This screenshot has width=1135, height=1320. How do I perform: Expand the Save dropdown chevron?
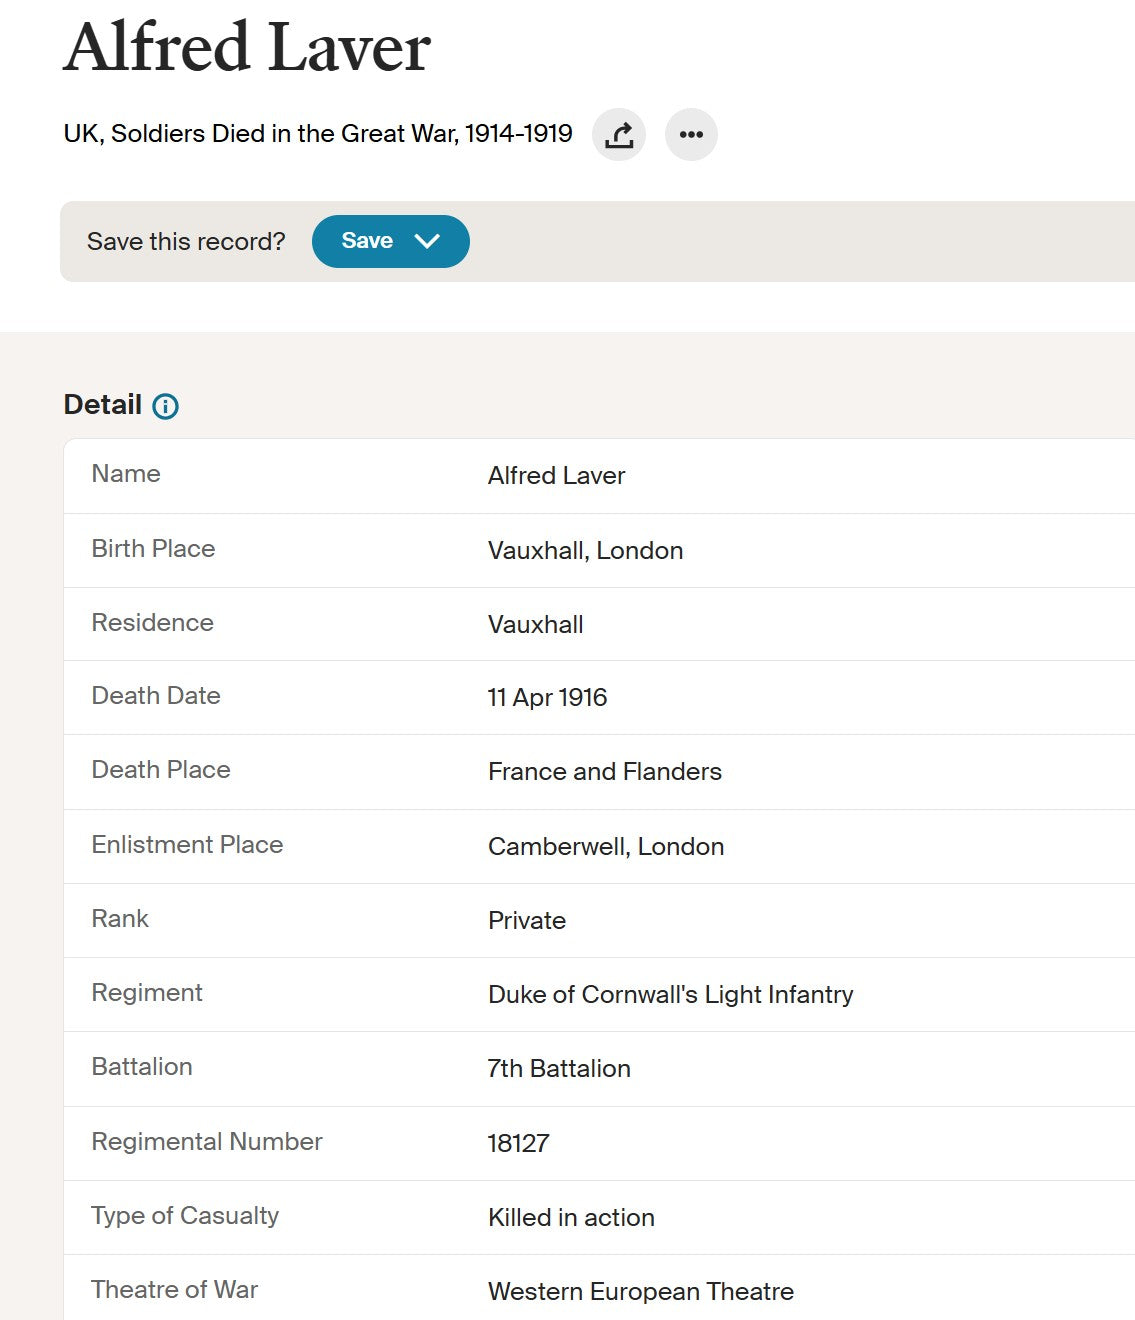point(427,241)
